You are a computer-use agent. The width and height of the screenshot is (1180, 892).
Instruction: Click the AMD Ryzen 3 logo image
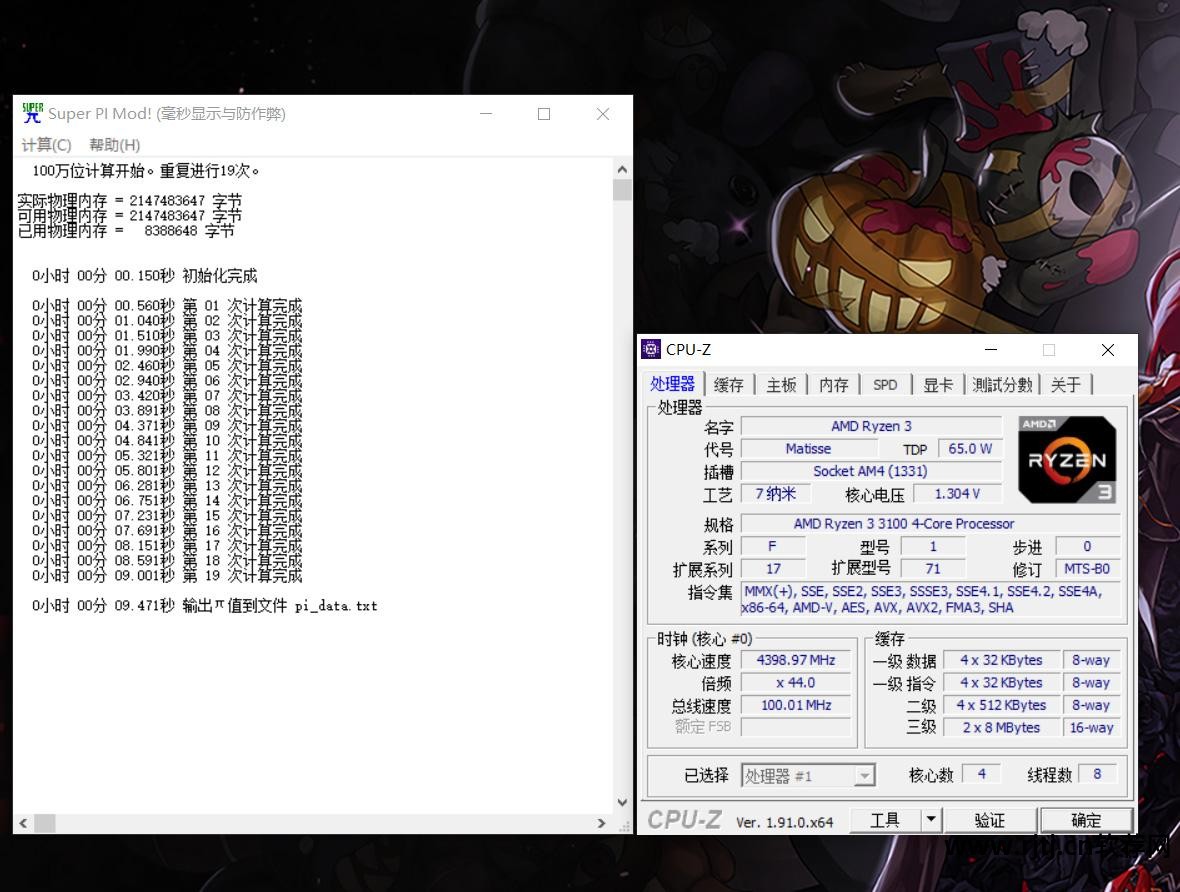(x=1067, y=459)
